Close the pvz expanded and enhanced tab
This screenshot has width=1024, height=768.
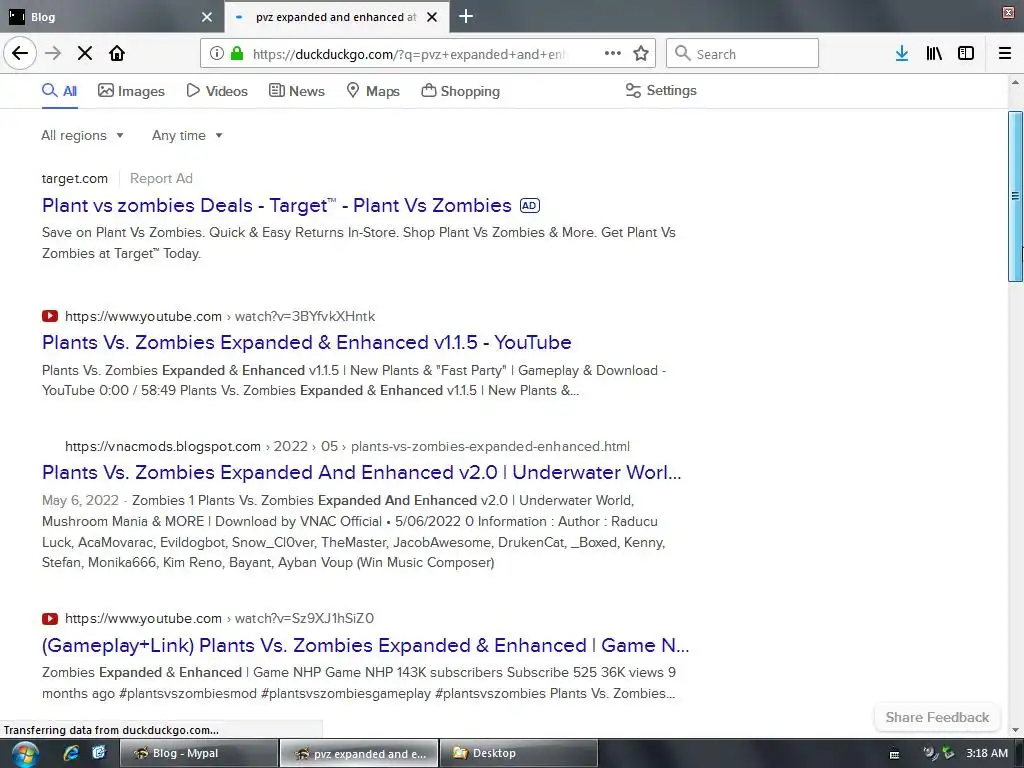coord(432,17)
